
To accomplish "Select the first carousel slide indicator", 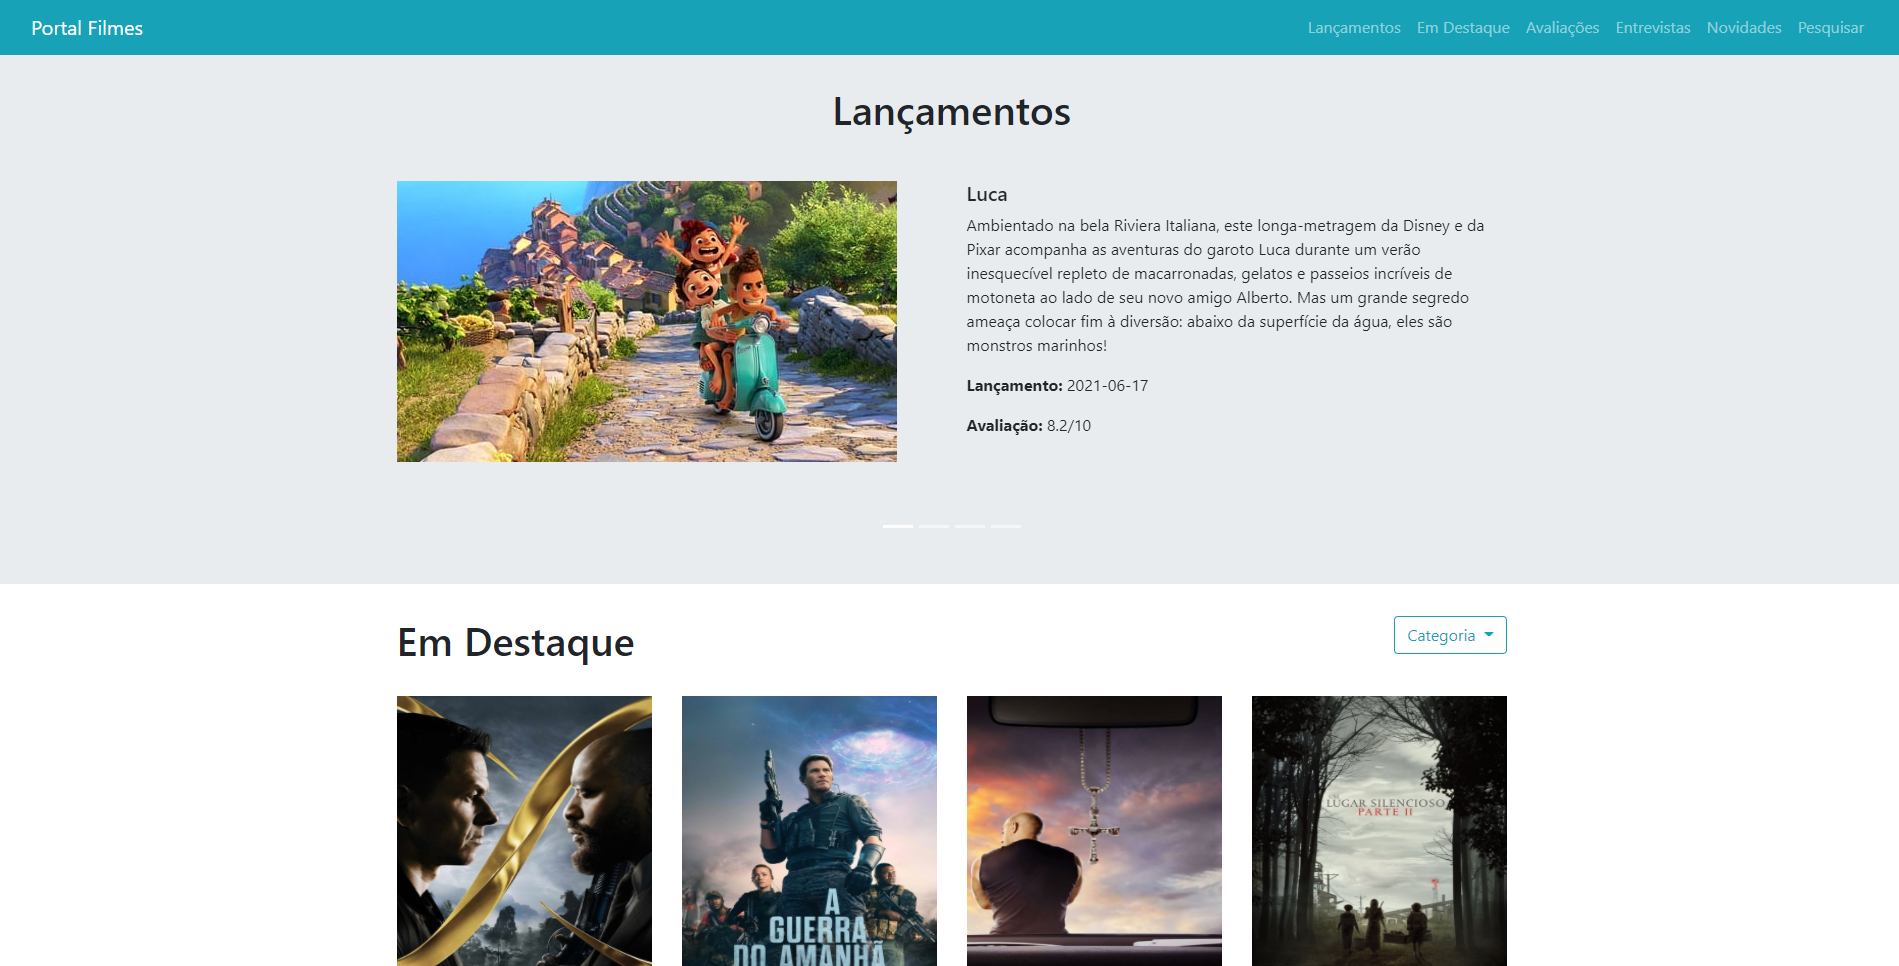I will pos(897,526).
